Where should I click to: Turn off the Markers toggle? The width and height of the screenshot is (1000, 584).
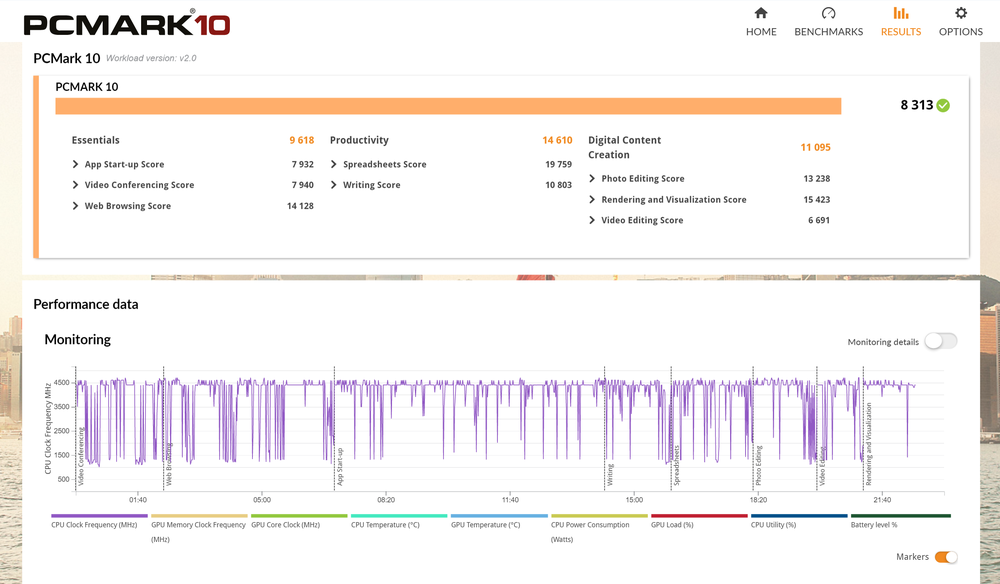(946, 557)
